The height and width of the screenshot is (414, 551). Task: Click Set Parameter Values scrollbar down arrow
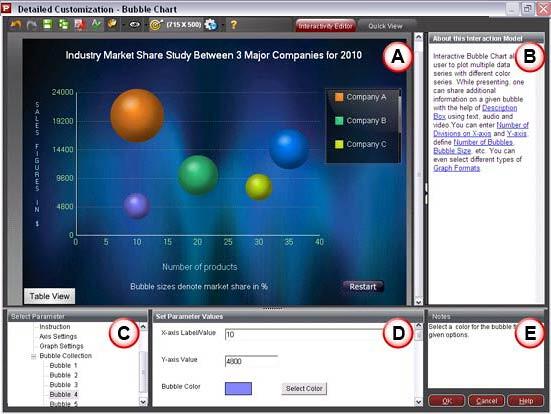coord(419,402)
